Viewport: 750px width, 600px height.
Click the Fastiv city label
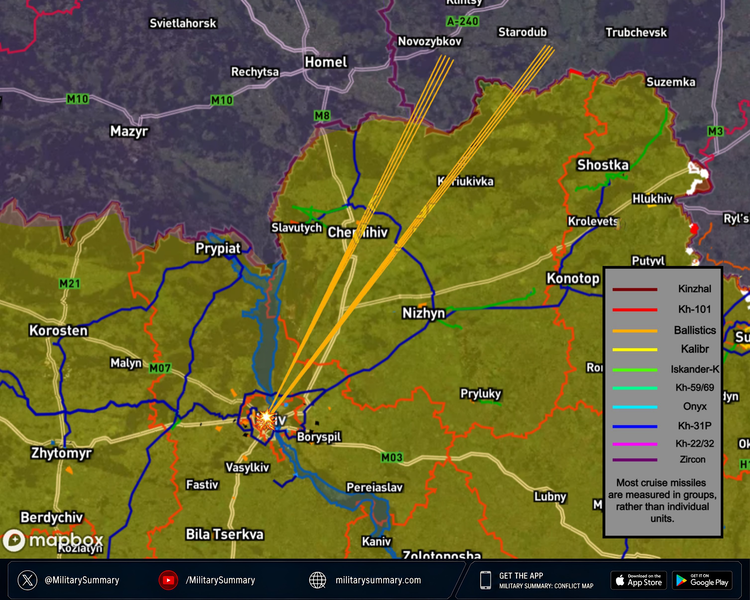(202, 485)
